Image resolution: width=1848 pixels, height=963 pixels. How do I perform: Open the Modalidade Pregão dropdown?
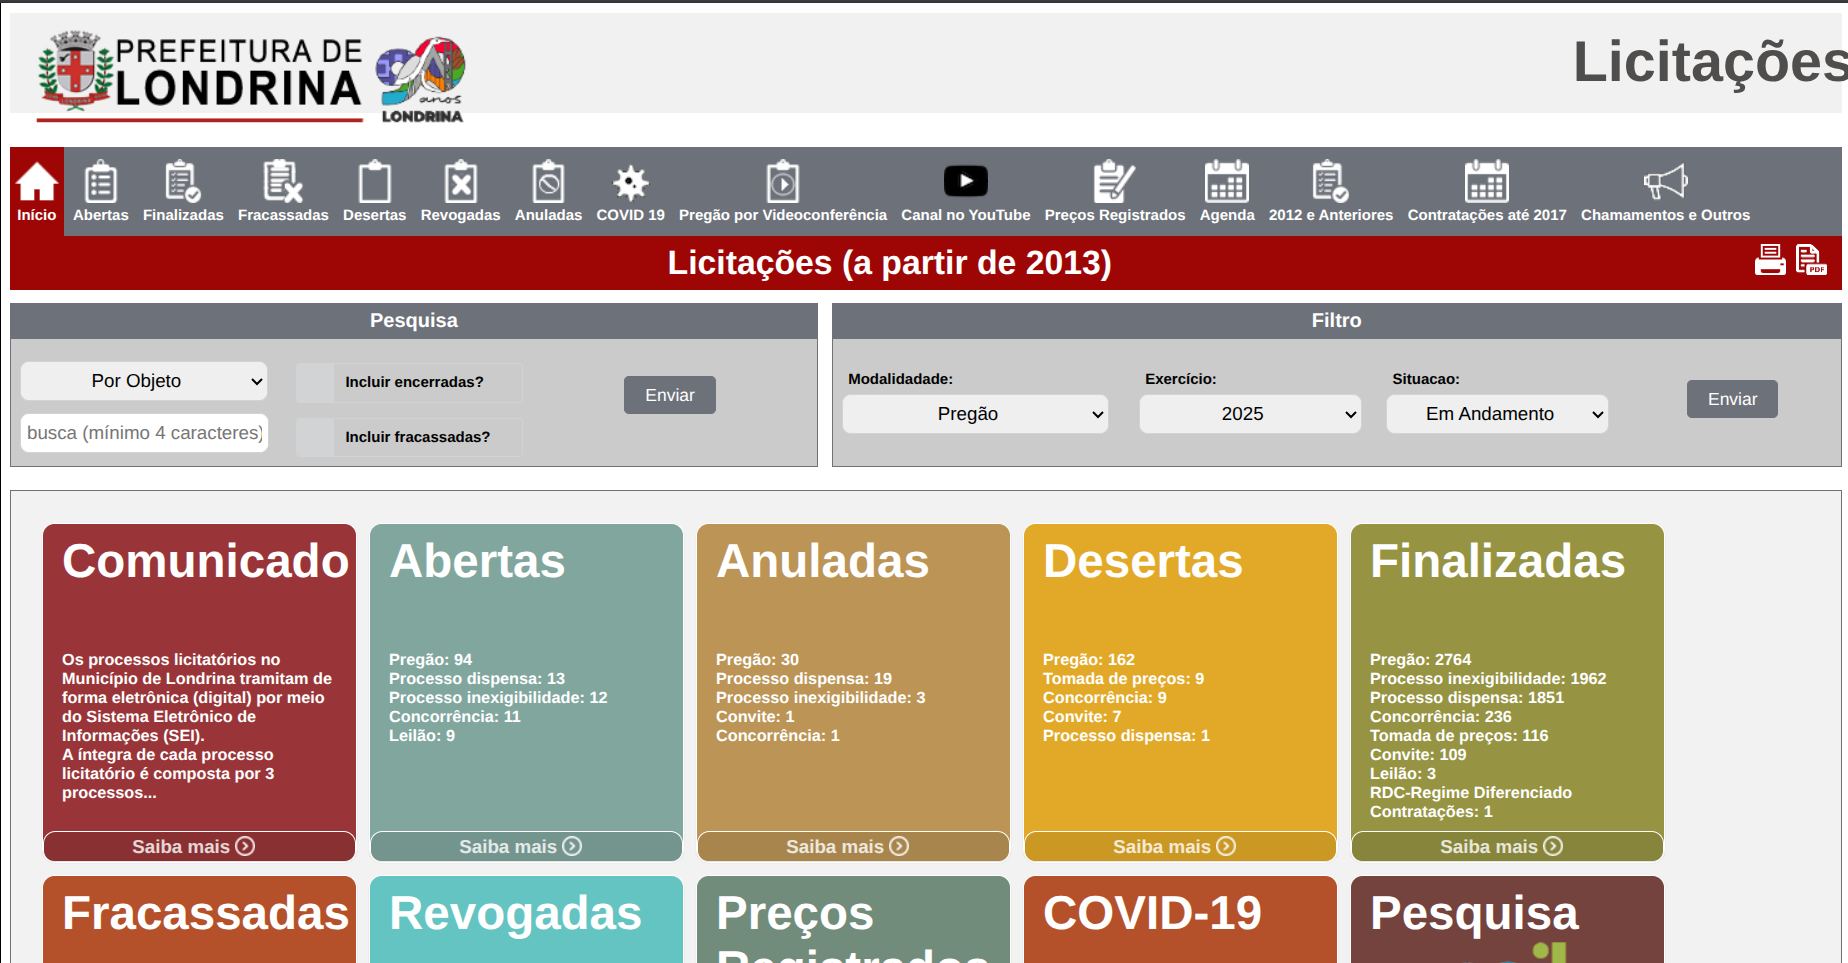pos(975,414)
